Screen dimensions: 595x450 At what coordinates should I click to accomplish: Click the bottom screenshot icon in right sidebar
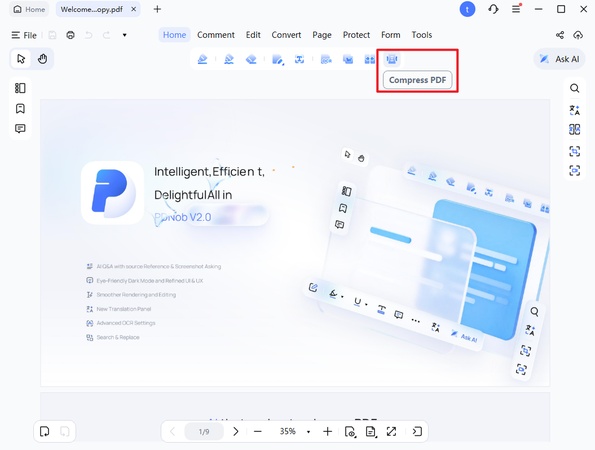coord(575,170)
